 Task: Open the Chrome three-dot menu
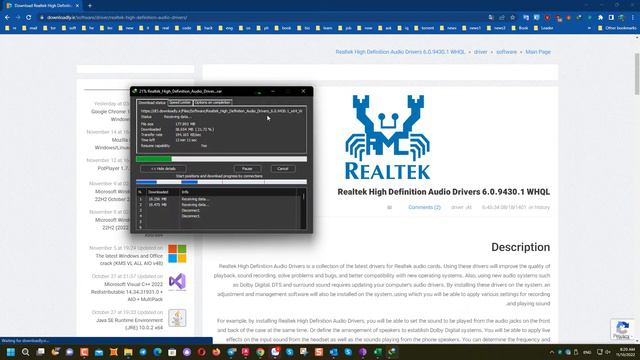(633, 18)
